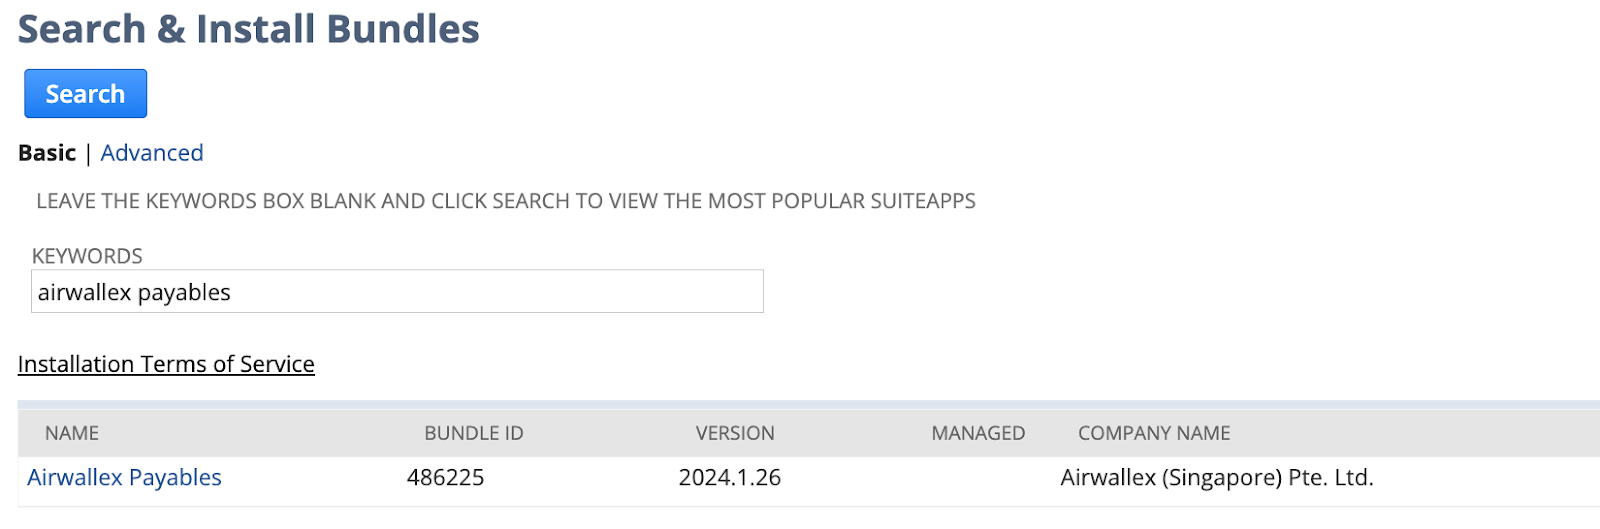Viewport: 1600px width, 529px height.
Task: Click the COMPANY NAME column header
Action: tap(1154, 433)
